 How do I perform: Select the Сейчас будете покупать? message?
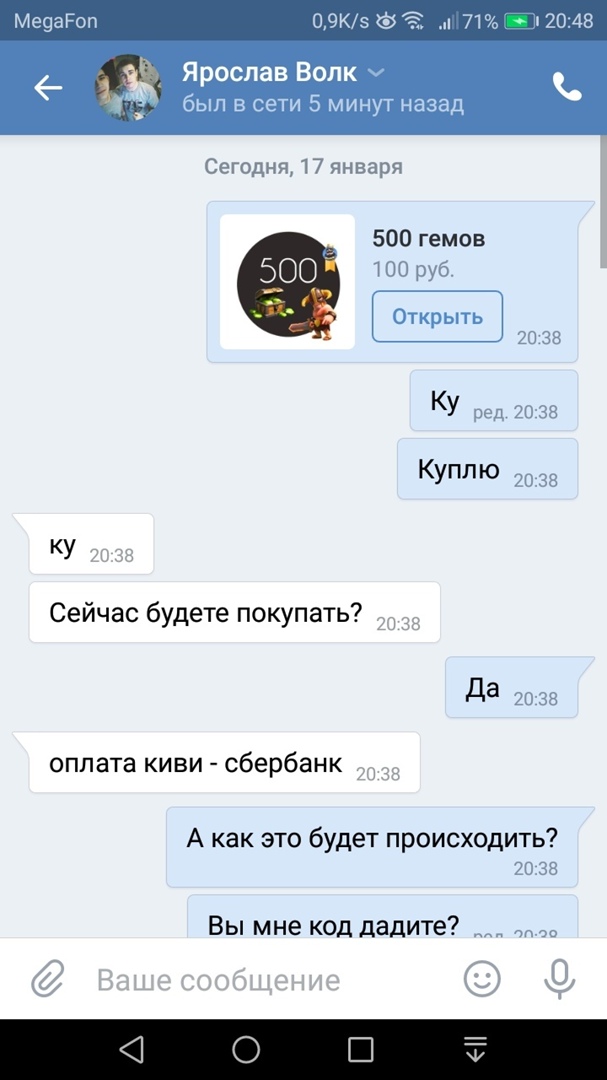click(x=234, y=612)
